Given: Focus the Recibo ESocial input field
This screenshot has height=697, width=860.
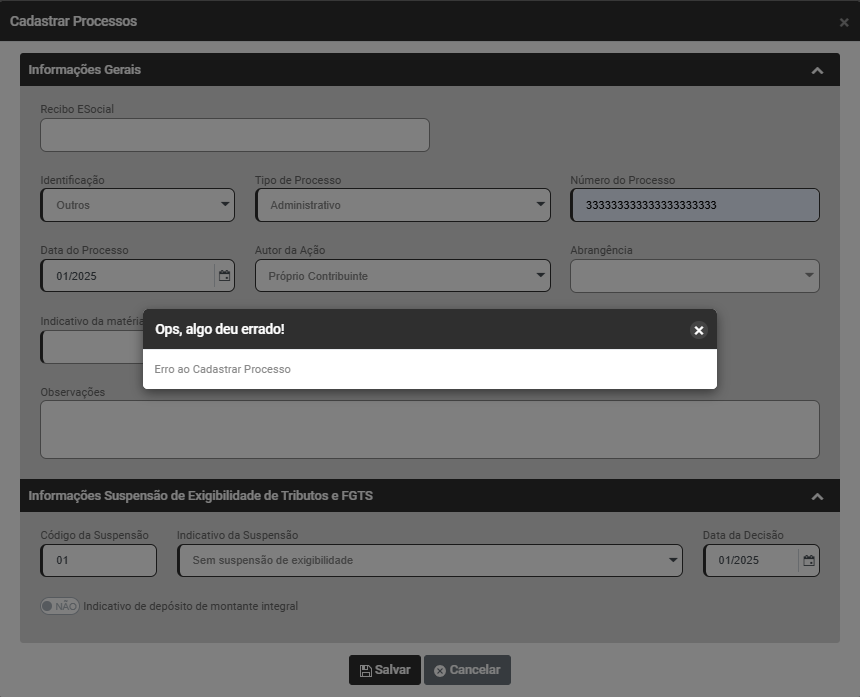Looking at the screenshot, I should (x=235, y=135).
